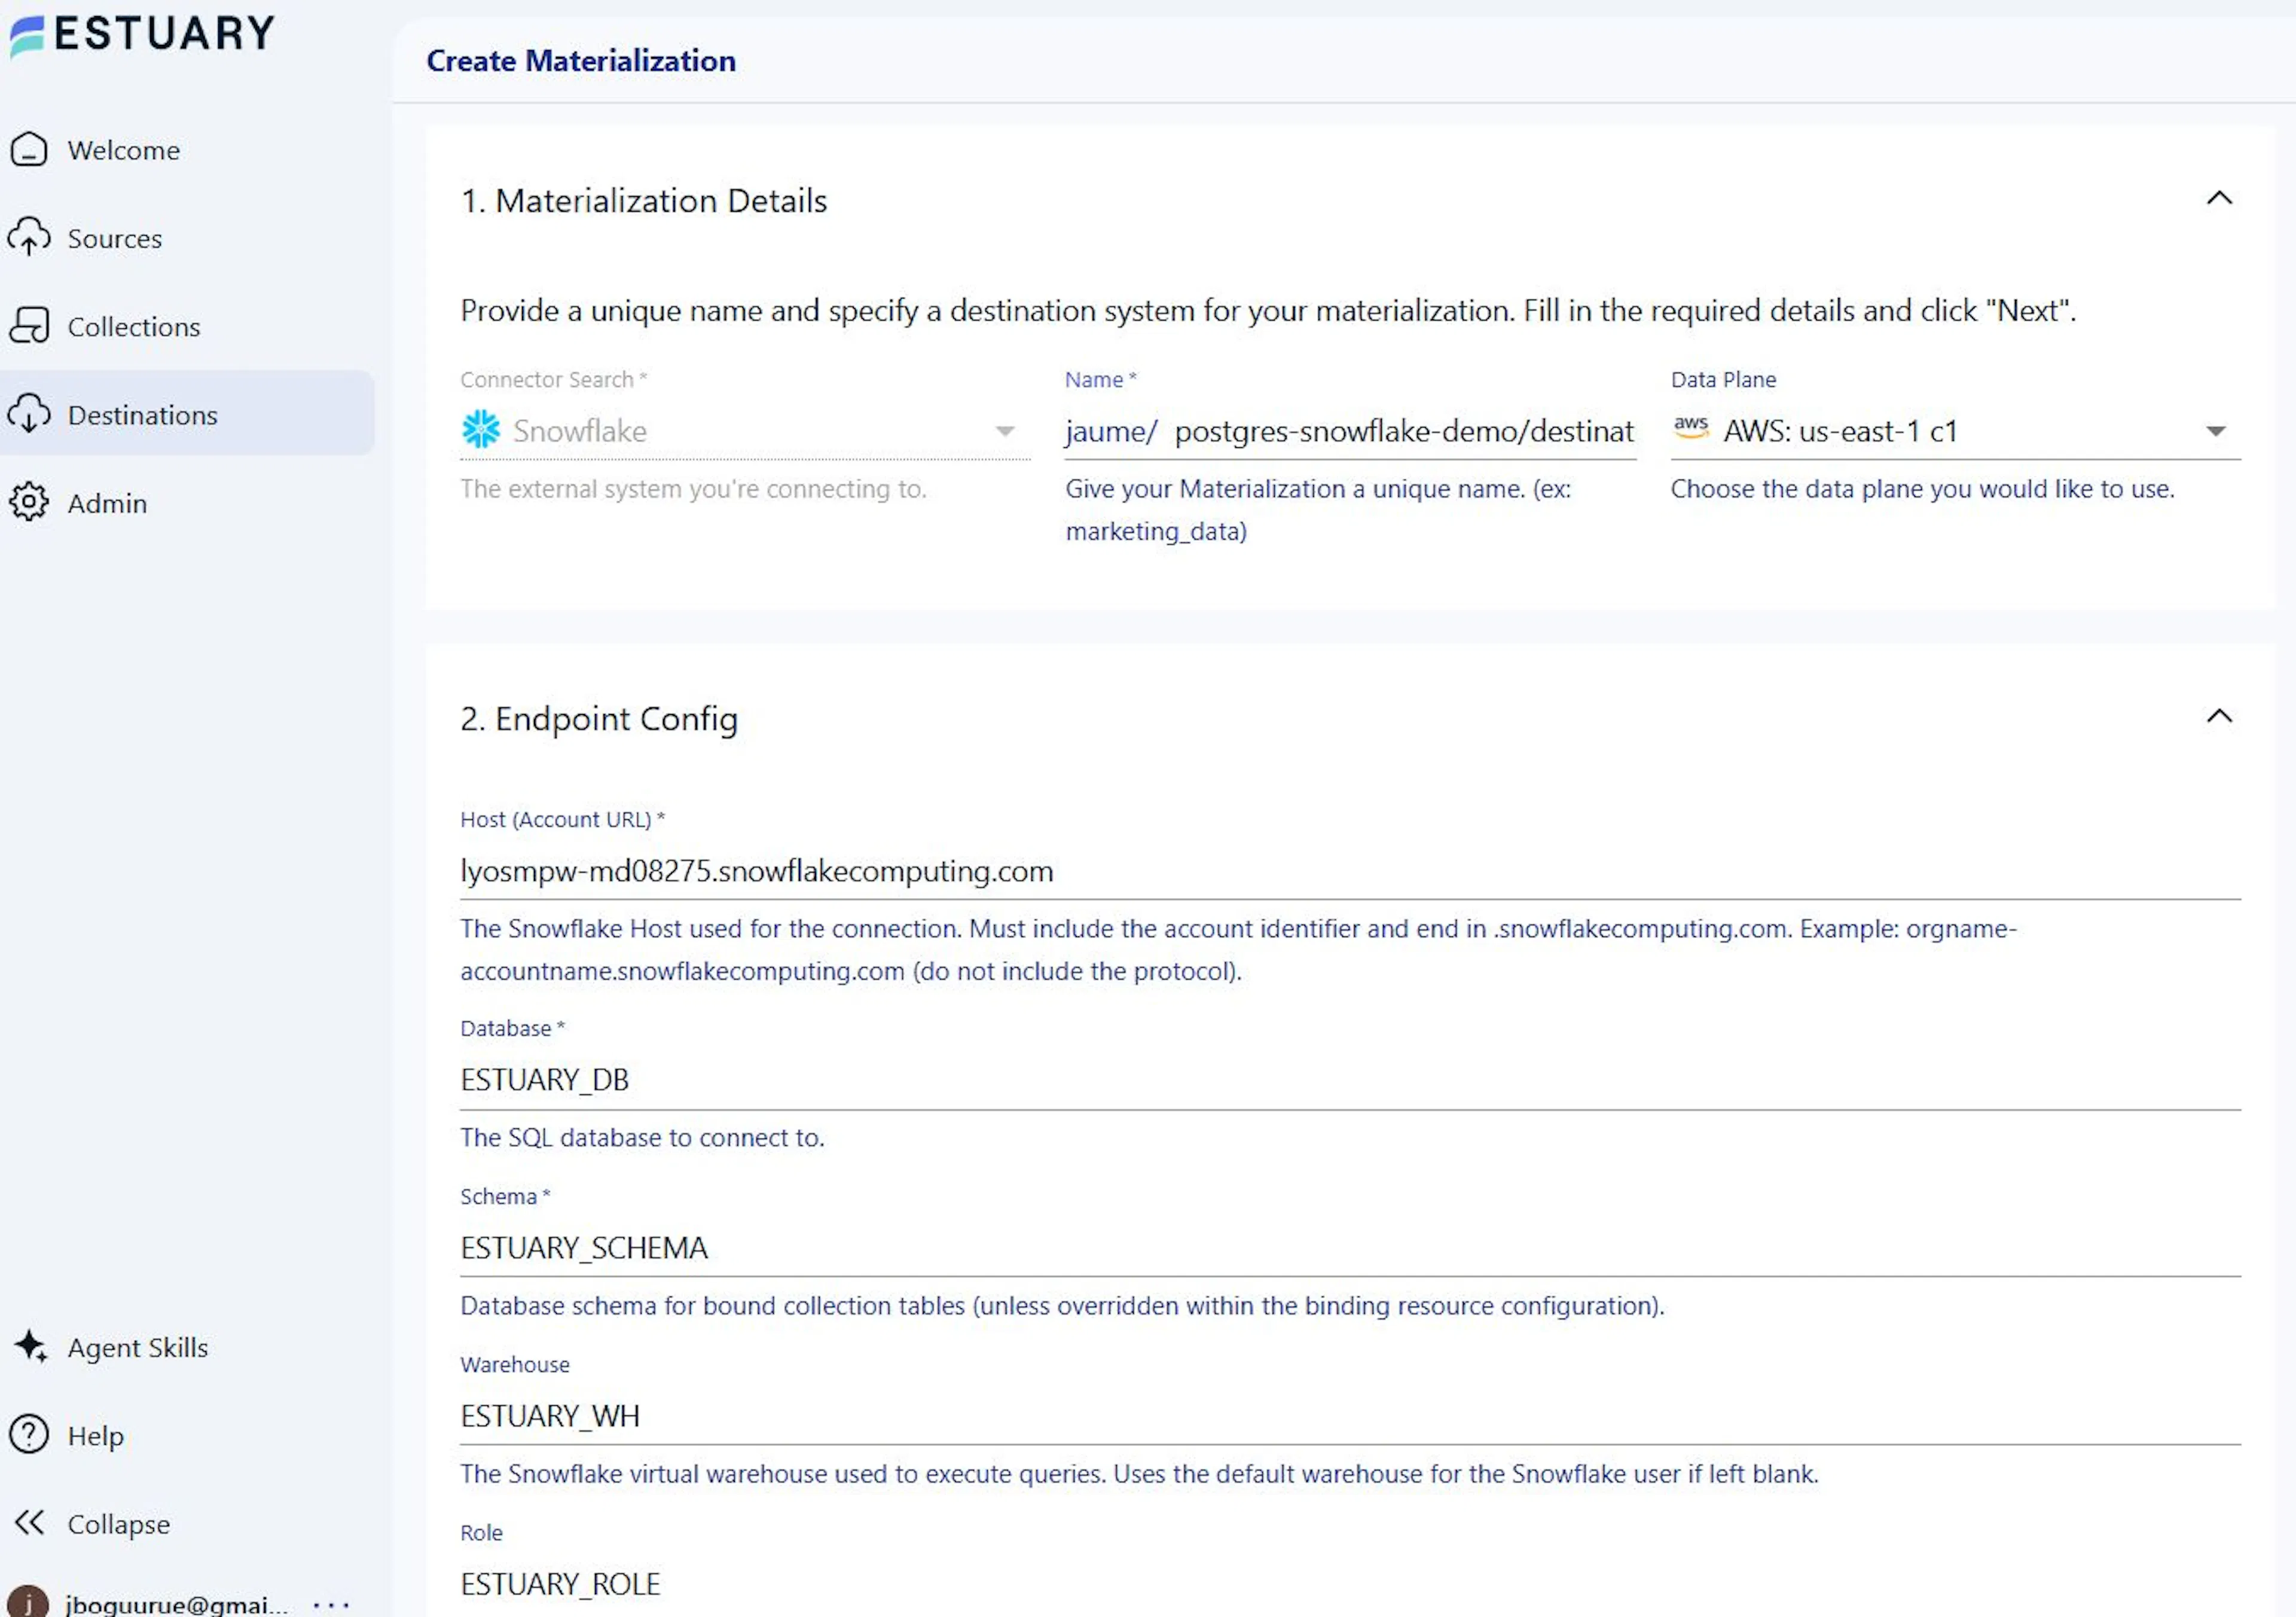Click the Warehouse field with ESTUARY_WH

[x=1350, y=1416]
